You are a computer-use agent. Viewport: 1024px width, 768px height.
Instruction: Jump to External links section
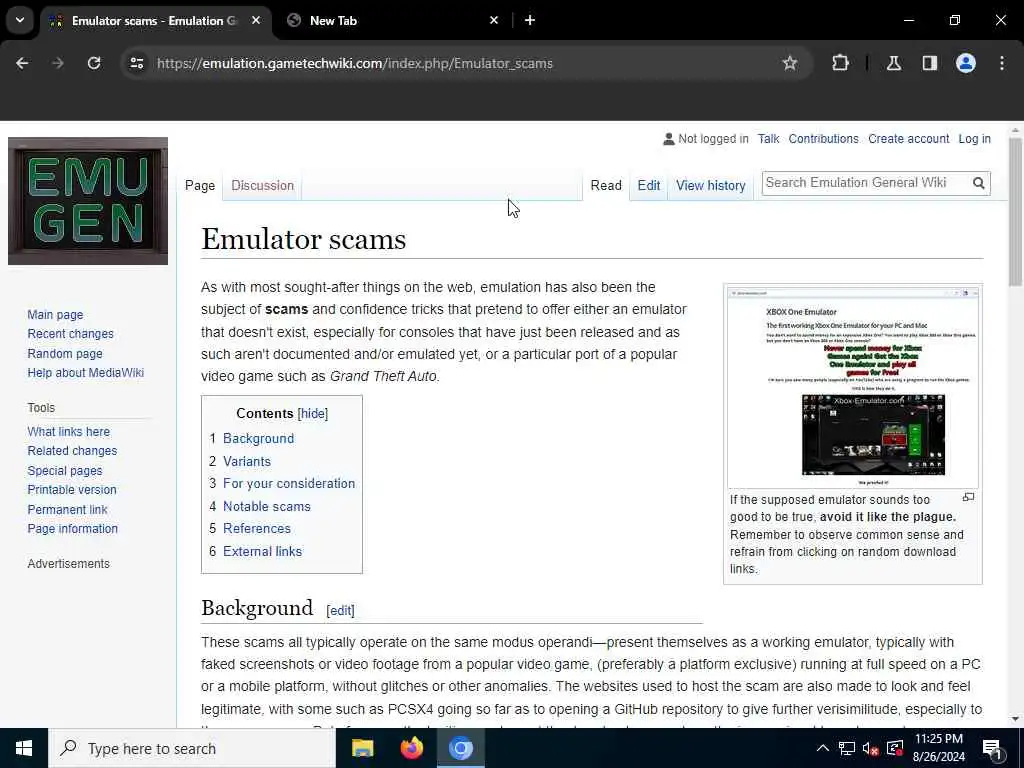tap(263, 551)
